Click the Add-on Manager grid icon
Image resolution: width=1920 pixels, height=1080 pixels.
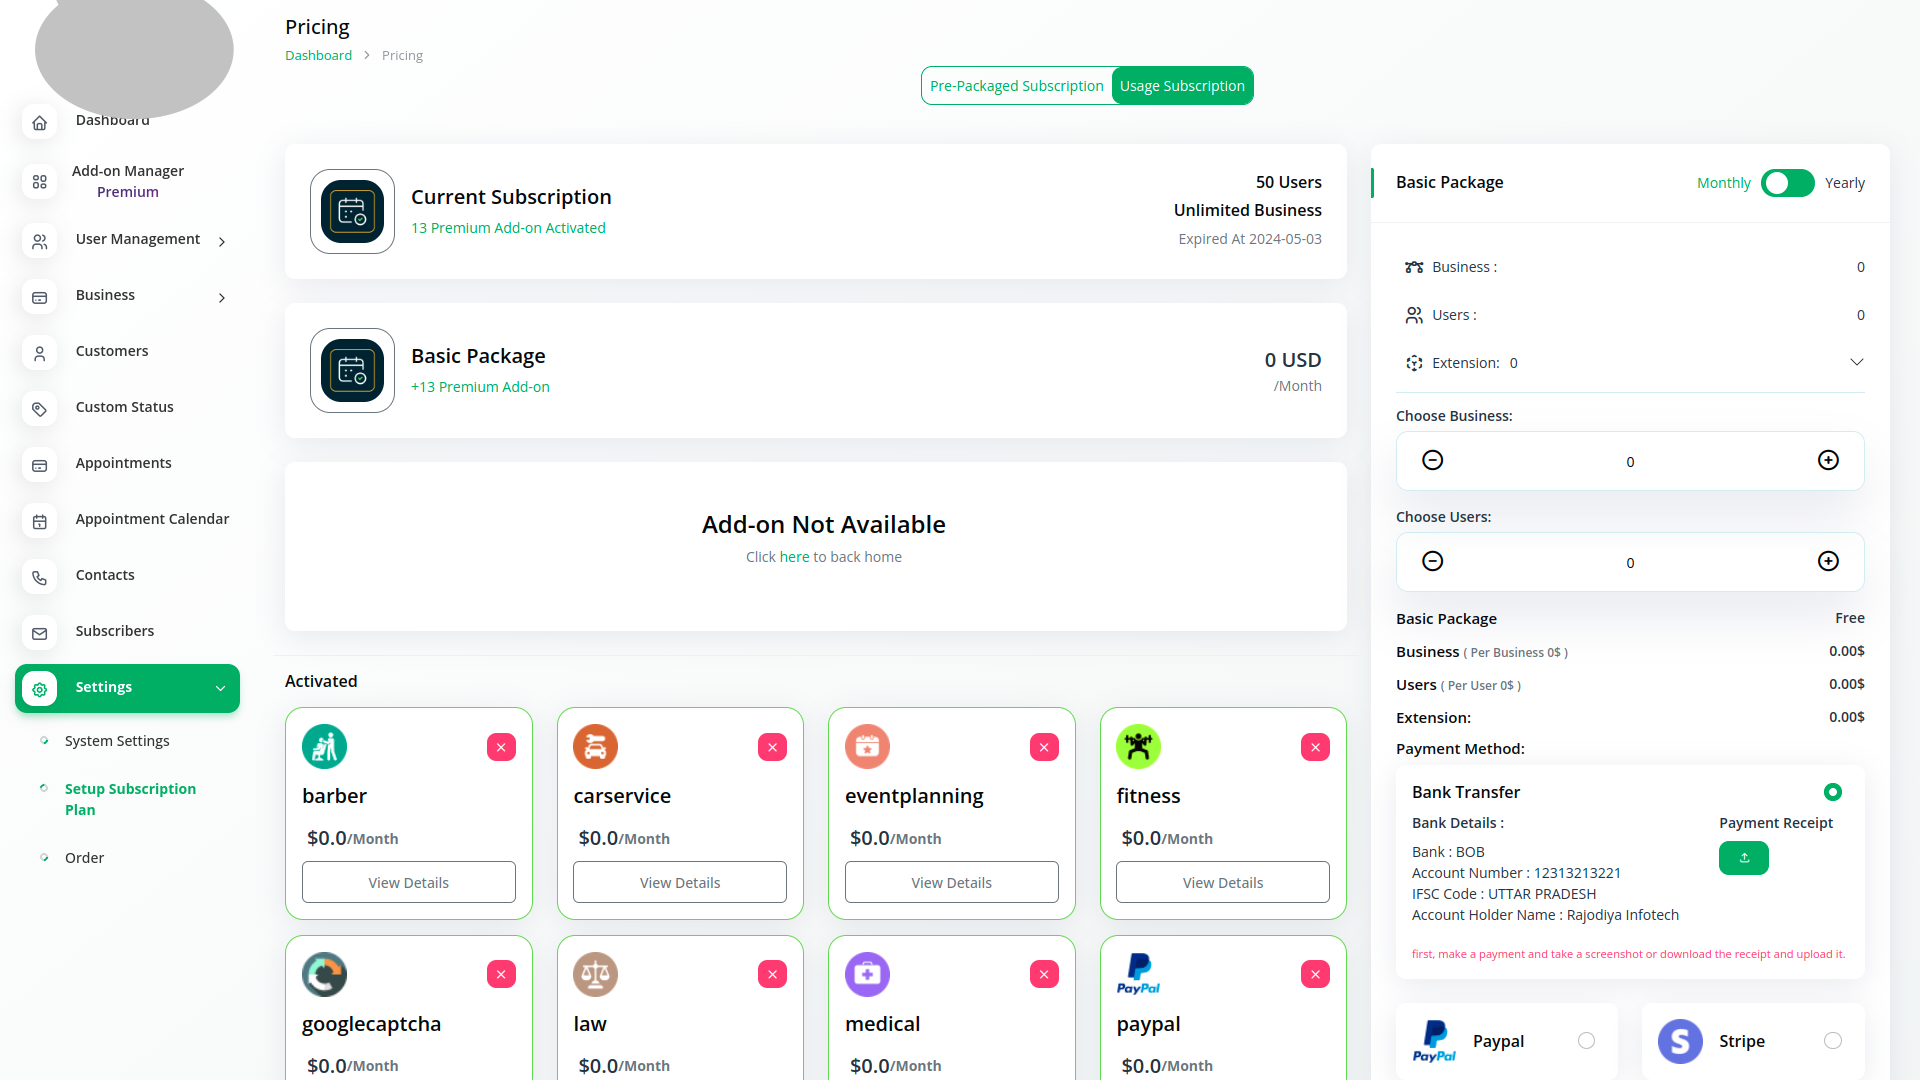(40, 182)
